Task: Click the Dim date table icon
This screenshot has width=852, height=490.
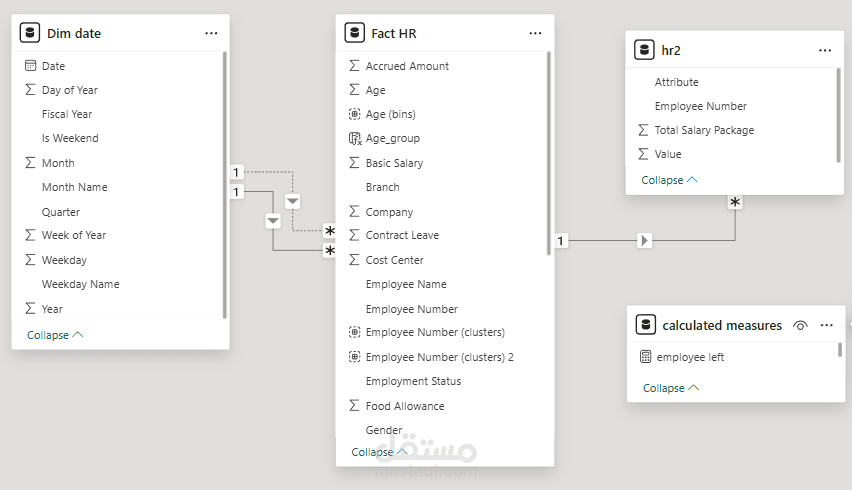Action: click(x=30, y=33)
